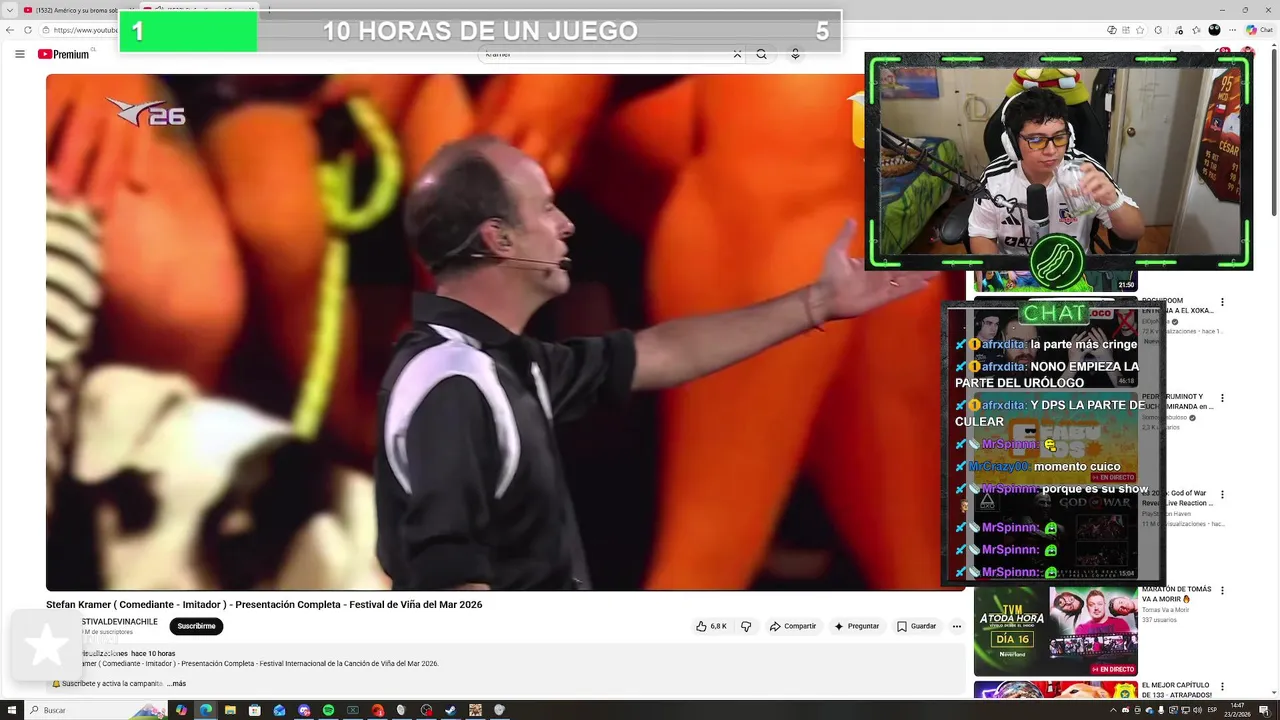This screenshot has width=1280, height=720.
Task: Open the Windows notification center icon
Action: point(1264,710)
